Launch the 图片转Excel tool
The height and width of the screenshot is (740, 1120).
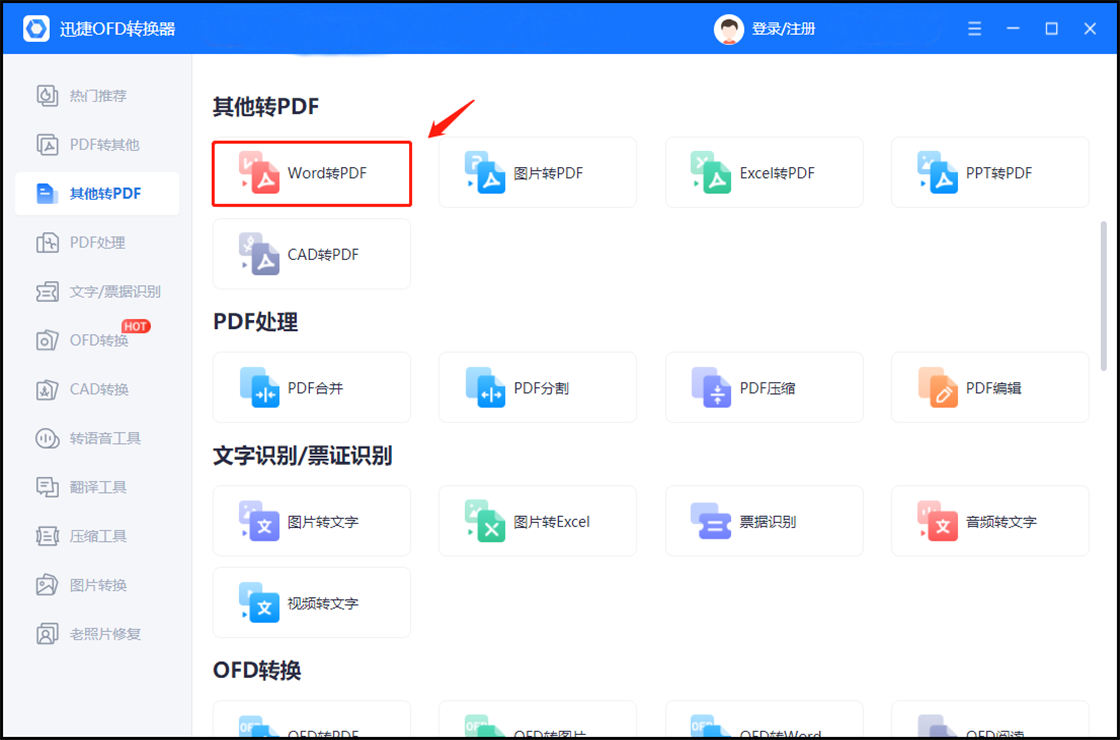pos(537,521)
